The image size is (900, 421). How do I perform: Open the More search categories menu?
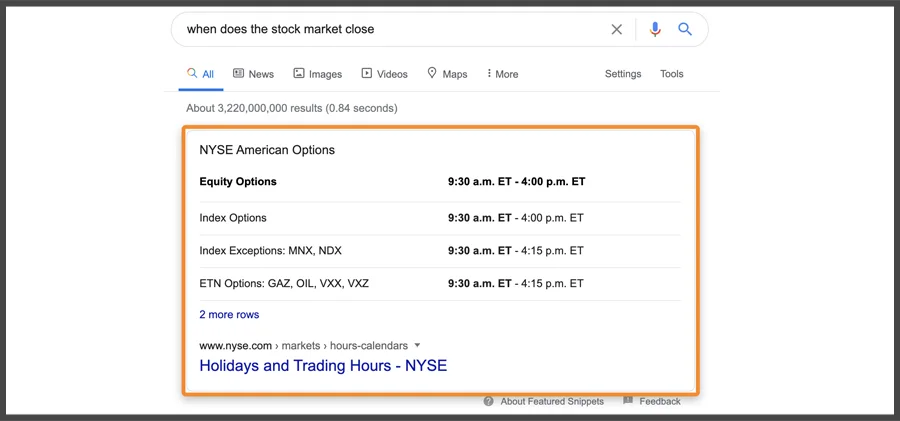pyautogui.click(x=502, y=74)
